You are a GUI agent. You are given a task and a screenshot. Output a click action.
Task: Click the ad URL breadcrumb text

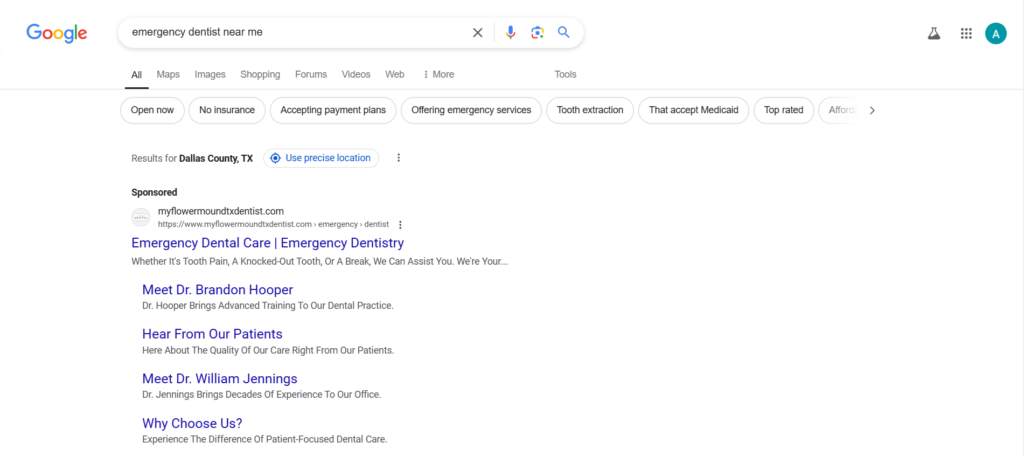point(274,225)
